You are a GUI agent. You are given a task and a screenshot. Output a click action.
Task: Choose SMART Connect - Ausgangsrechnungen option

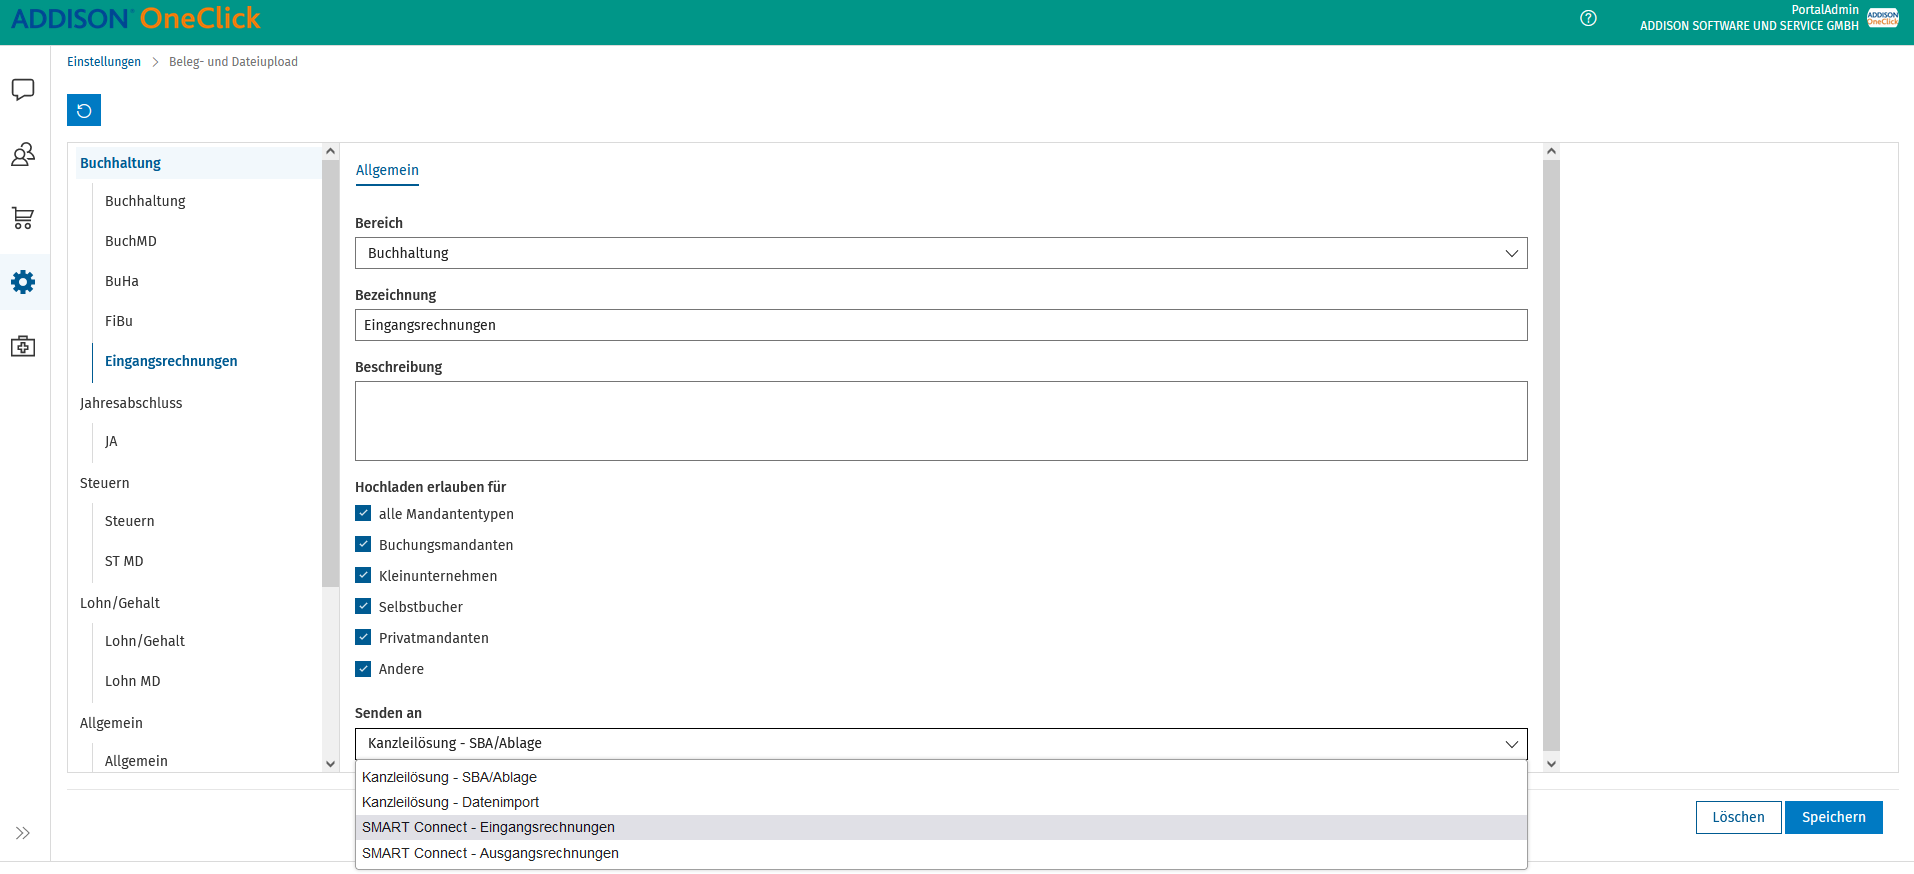point(941,853)
